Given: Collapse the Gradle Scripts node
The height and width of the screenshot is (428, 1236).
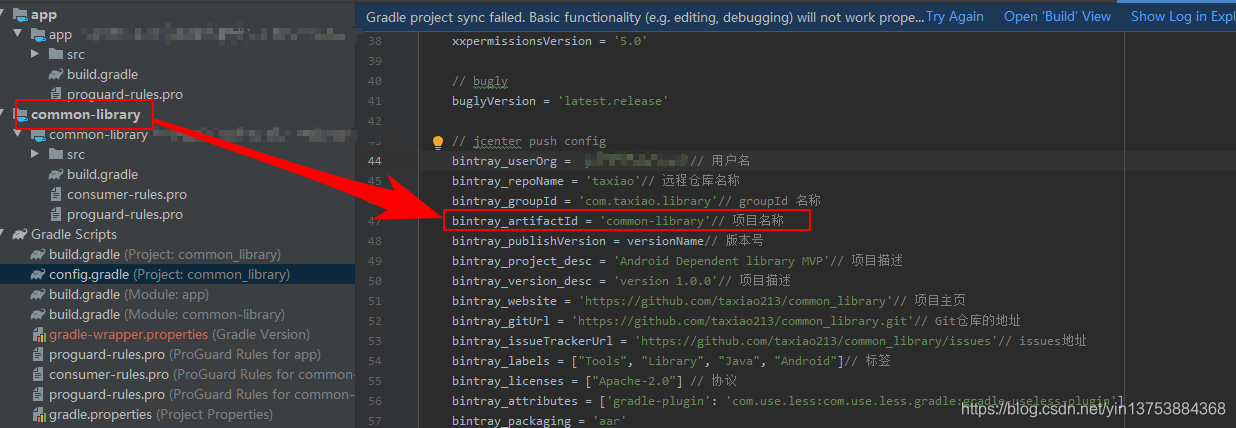Looking at the screenshot, I should pos(4,234).
